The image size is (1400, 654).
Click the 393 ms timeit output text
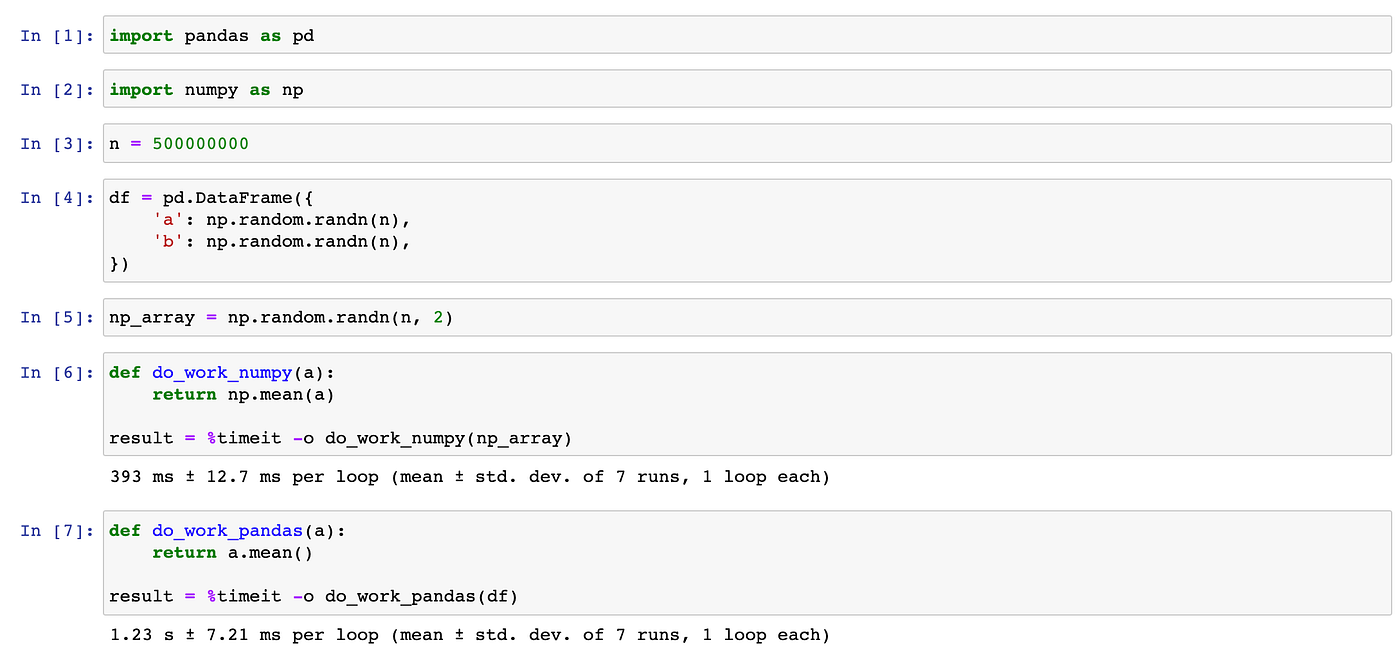click(470, 477)
